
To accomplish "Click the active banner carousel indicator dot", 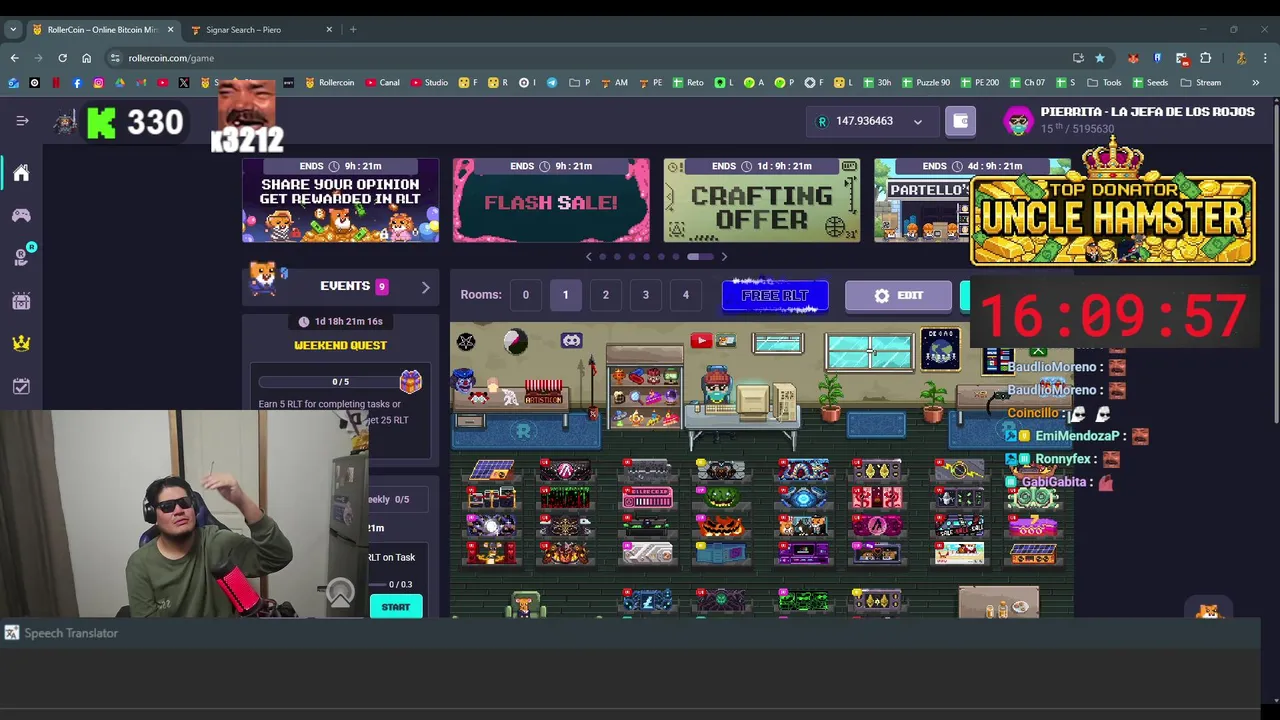I will [700, 257].
